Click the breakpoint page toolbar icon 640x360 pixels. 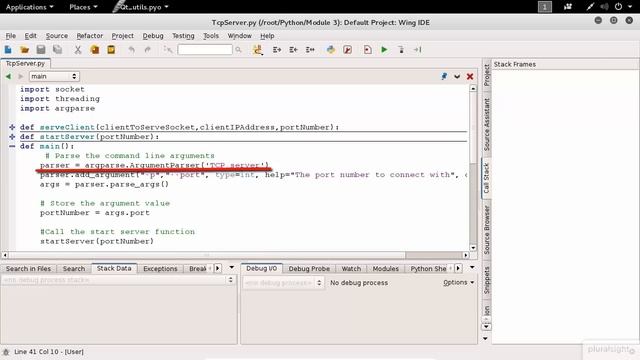click(367, 50)
